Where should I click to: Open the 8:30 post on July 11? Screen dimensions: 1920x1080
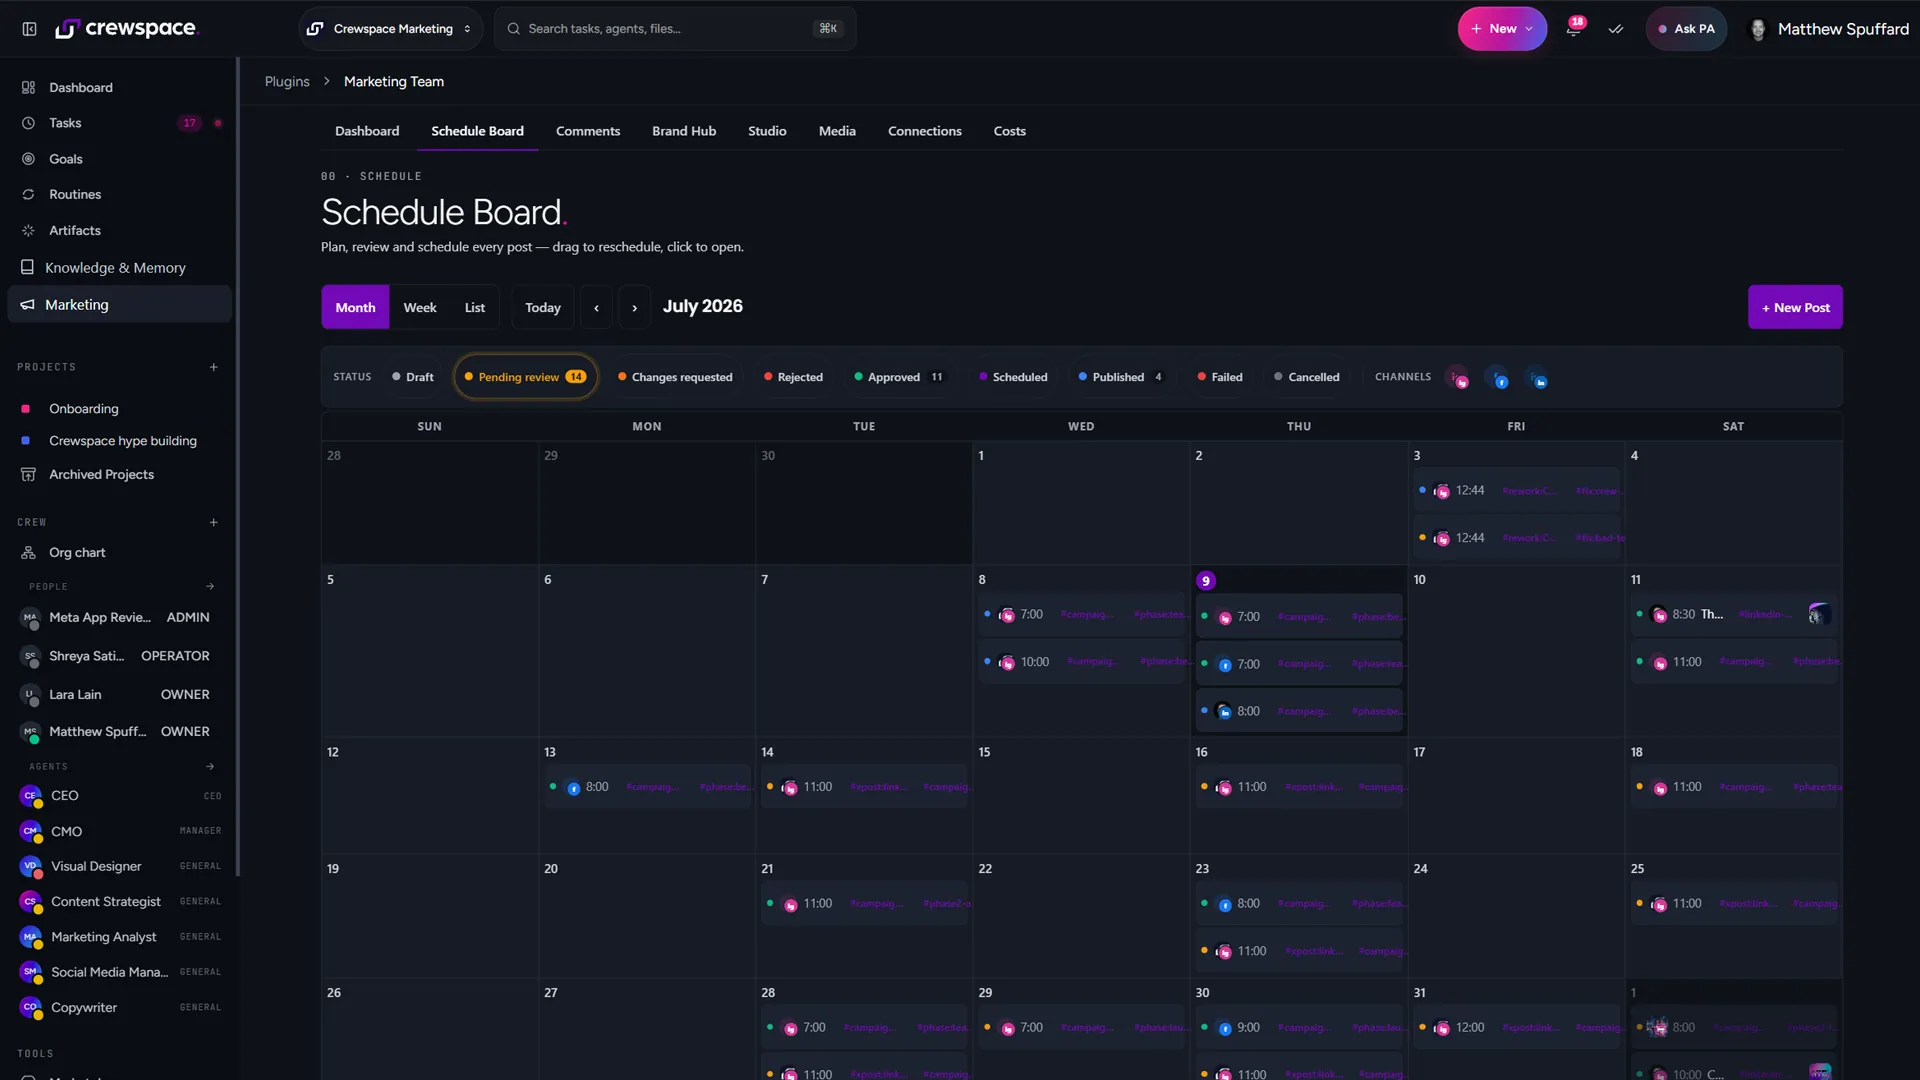click(1734, 614)
